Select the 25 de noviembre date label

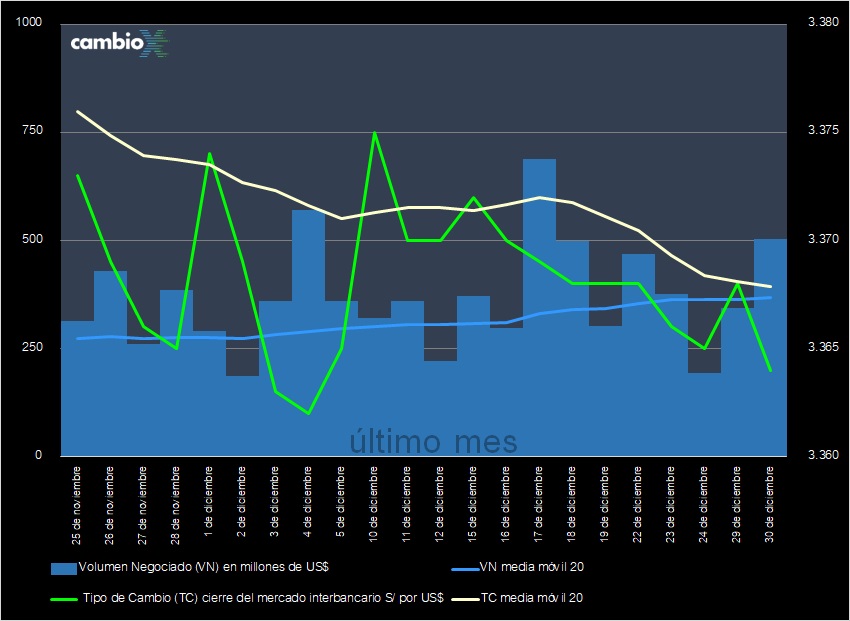77,505
